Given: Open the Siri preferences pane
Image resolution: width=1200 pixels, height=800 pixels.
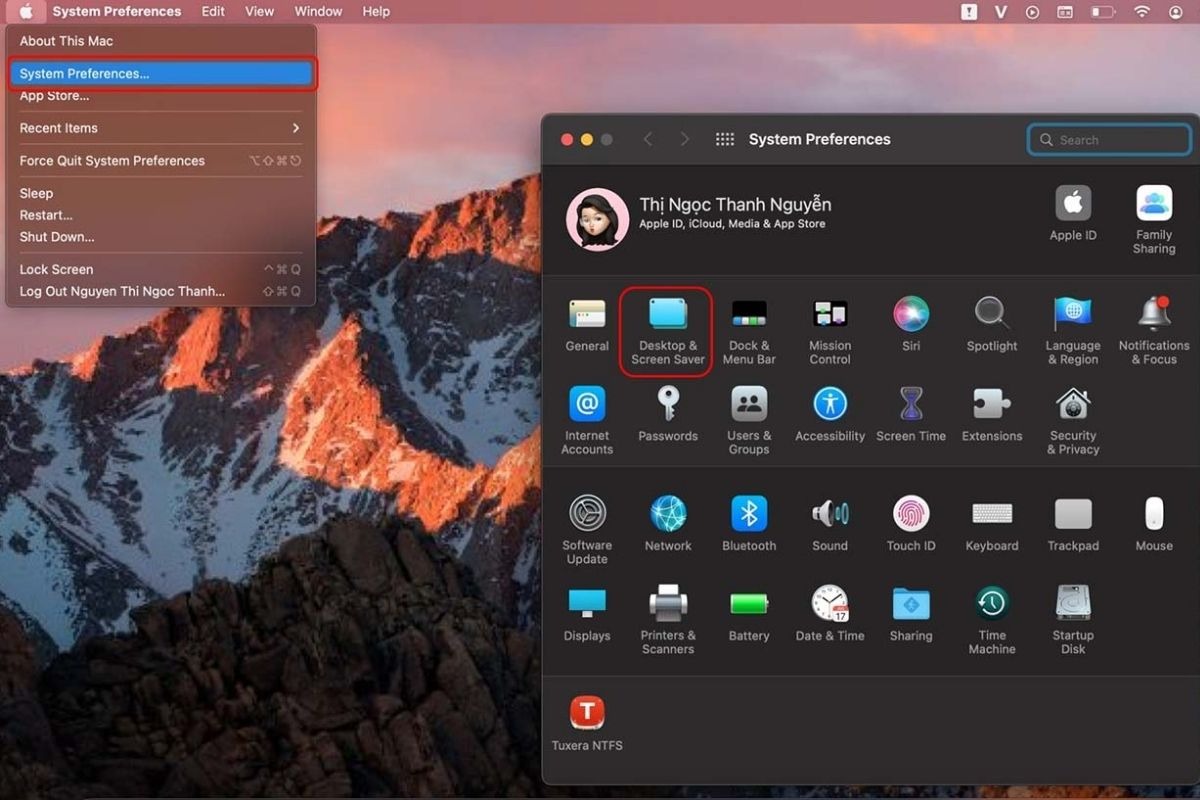Looking at the screenshot, I should [x=911, y=325].
